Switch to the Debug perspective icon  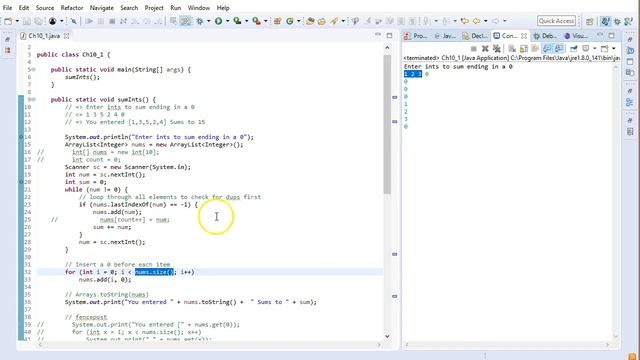[x=617, y=21]
